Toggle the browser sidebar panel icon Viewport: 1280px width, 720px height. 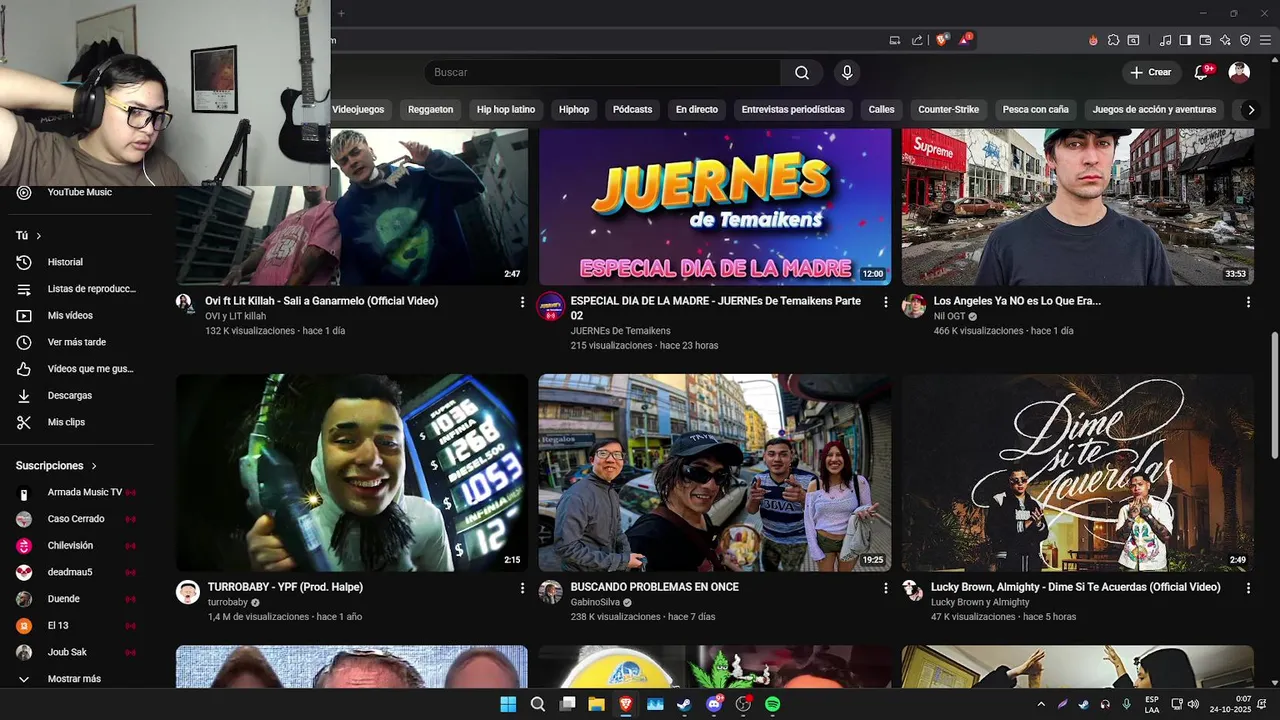click(x=1185, y=40)
